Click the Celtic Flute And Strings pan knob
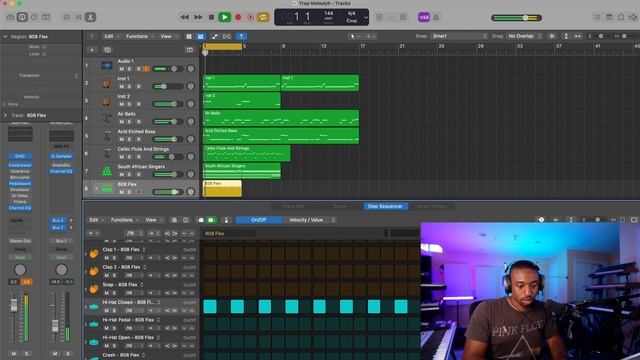 [191, 157]
